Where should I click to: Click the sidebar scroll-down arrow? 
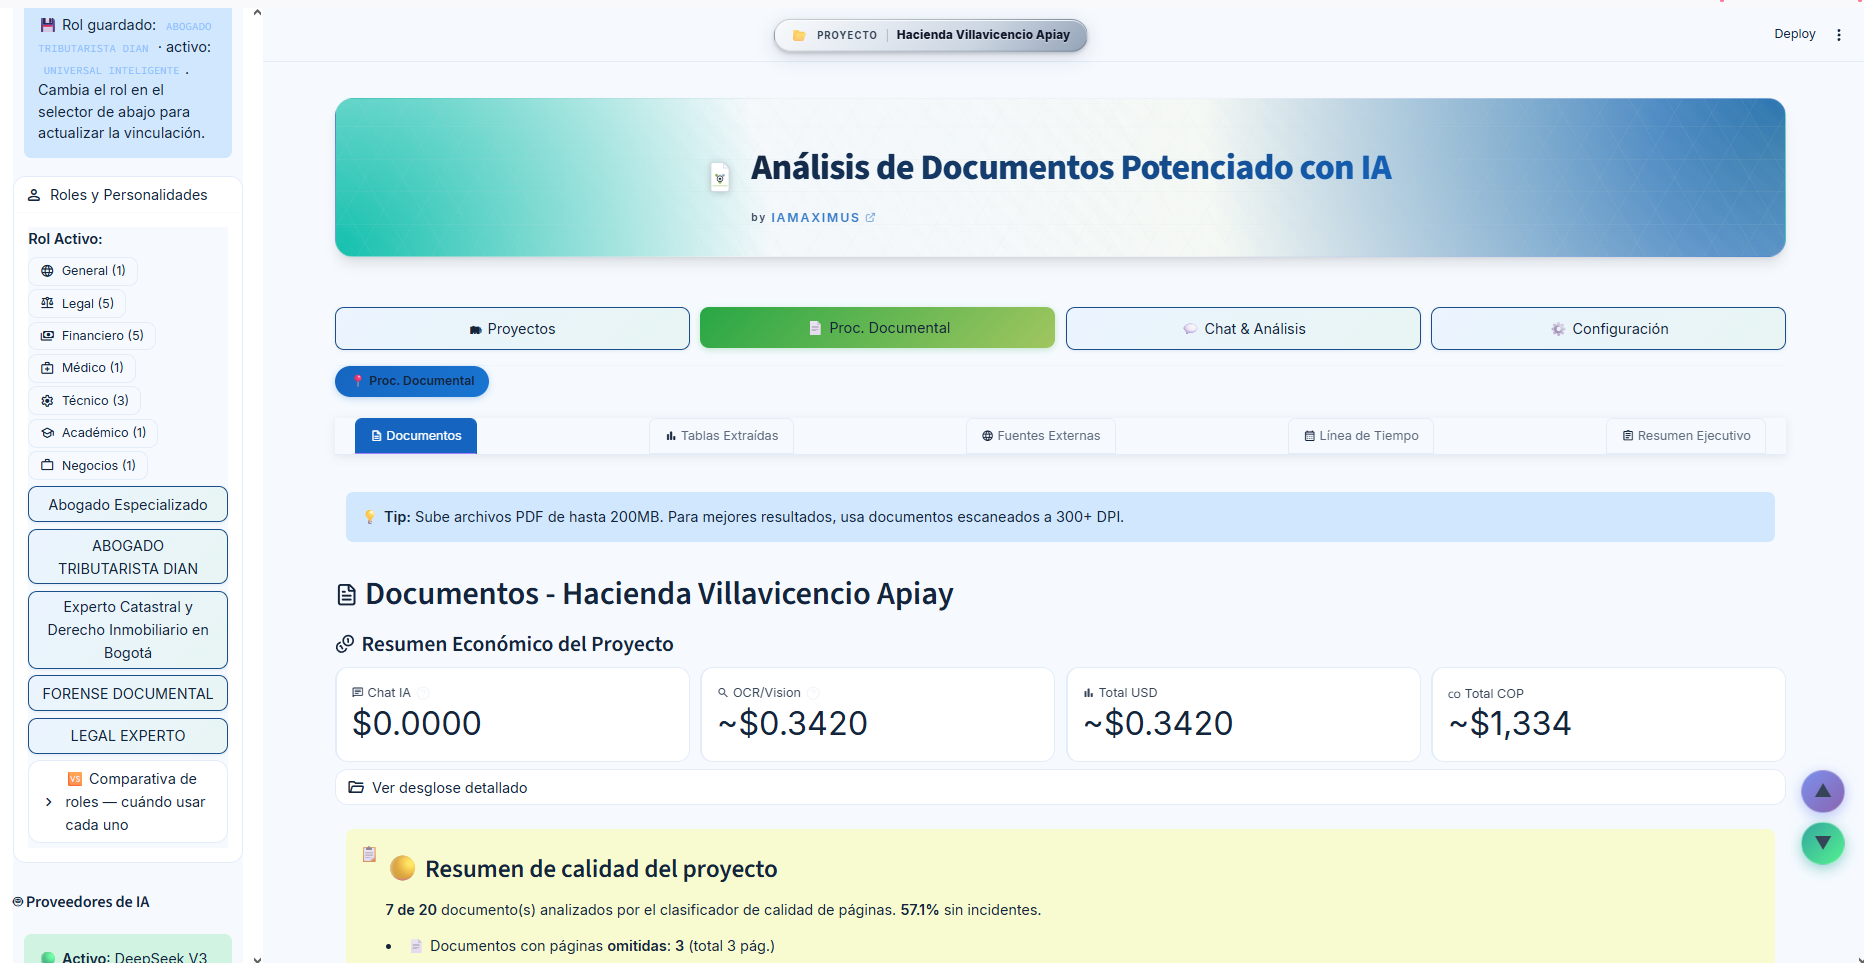tap(257, 959)
